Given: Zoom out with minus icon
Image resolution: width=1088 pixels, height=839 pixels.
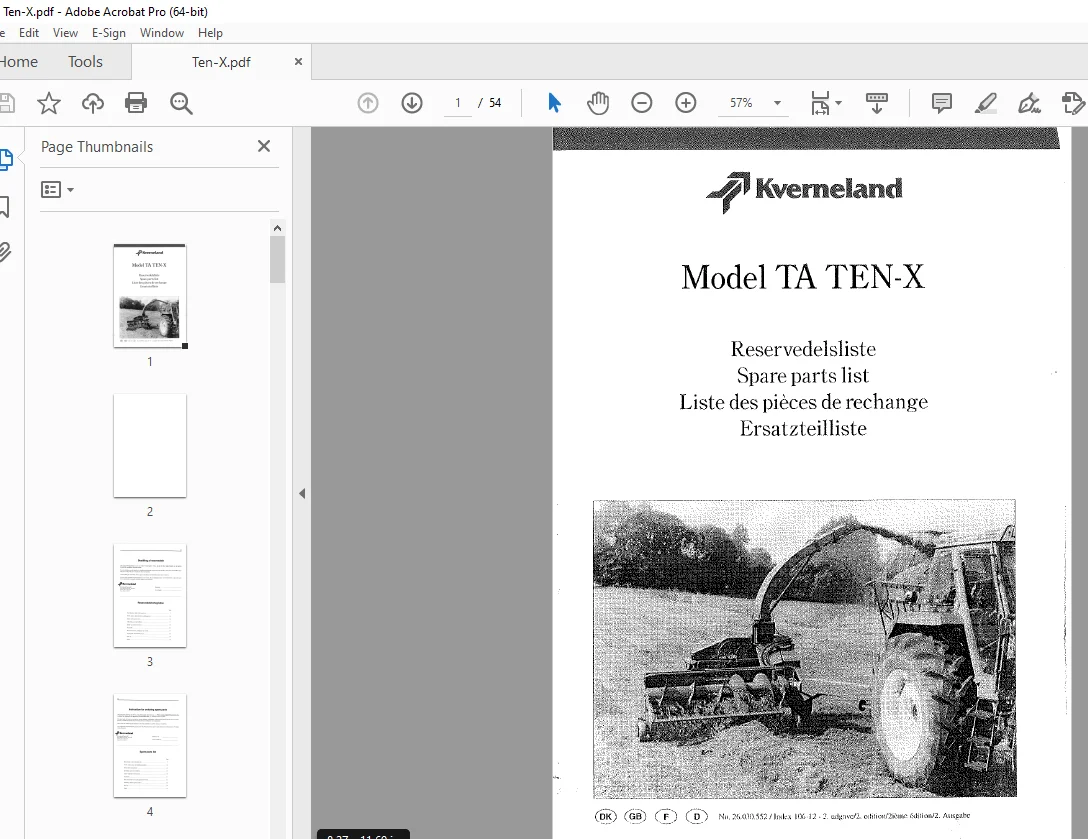Looking at the screenshot, I should click(642, 103).
